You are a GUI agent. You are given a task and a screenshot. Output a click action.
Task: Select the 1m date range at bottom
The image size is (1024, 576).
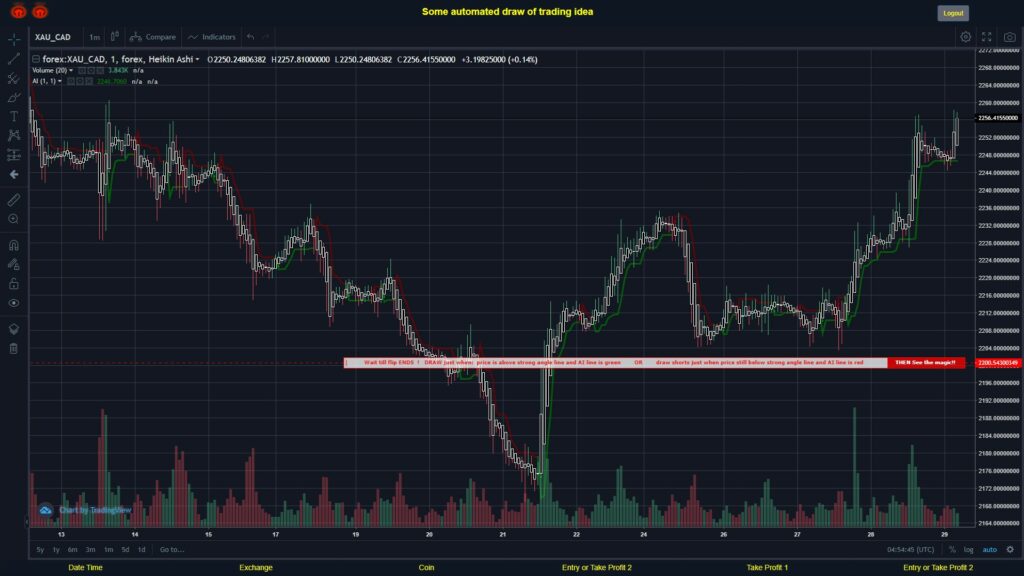[x=108, y=549]
